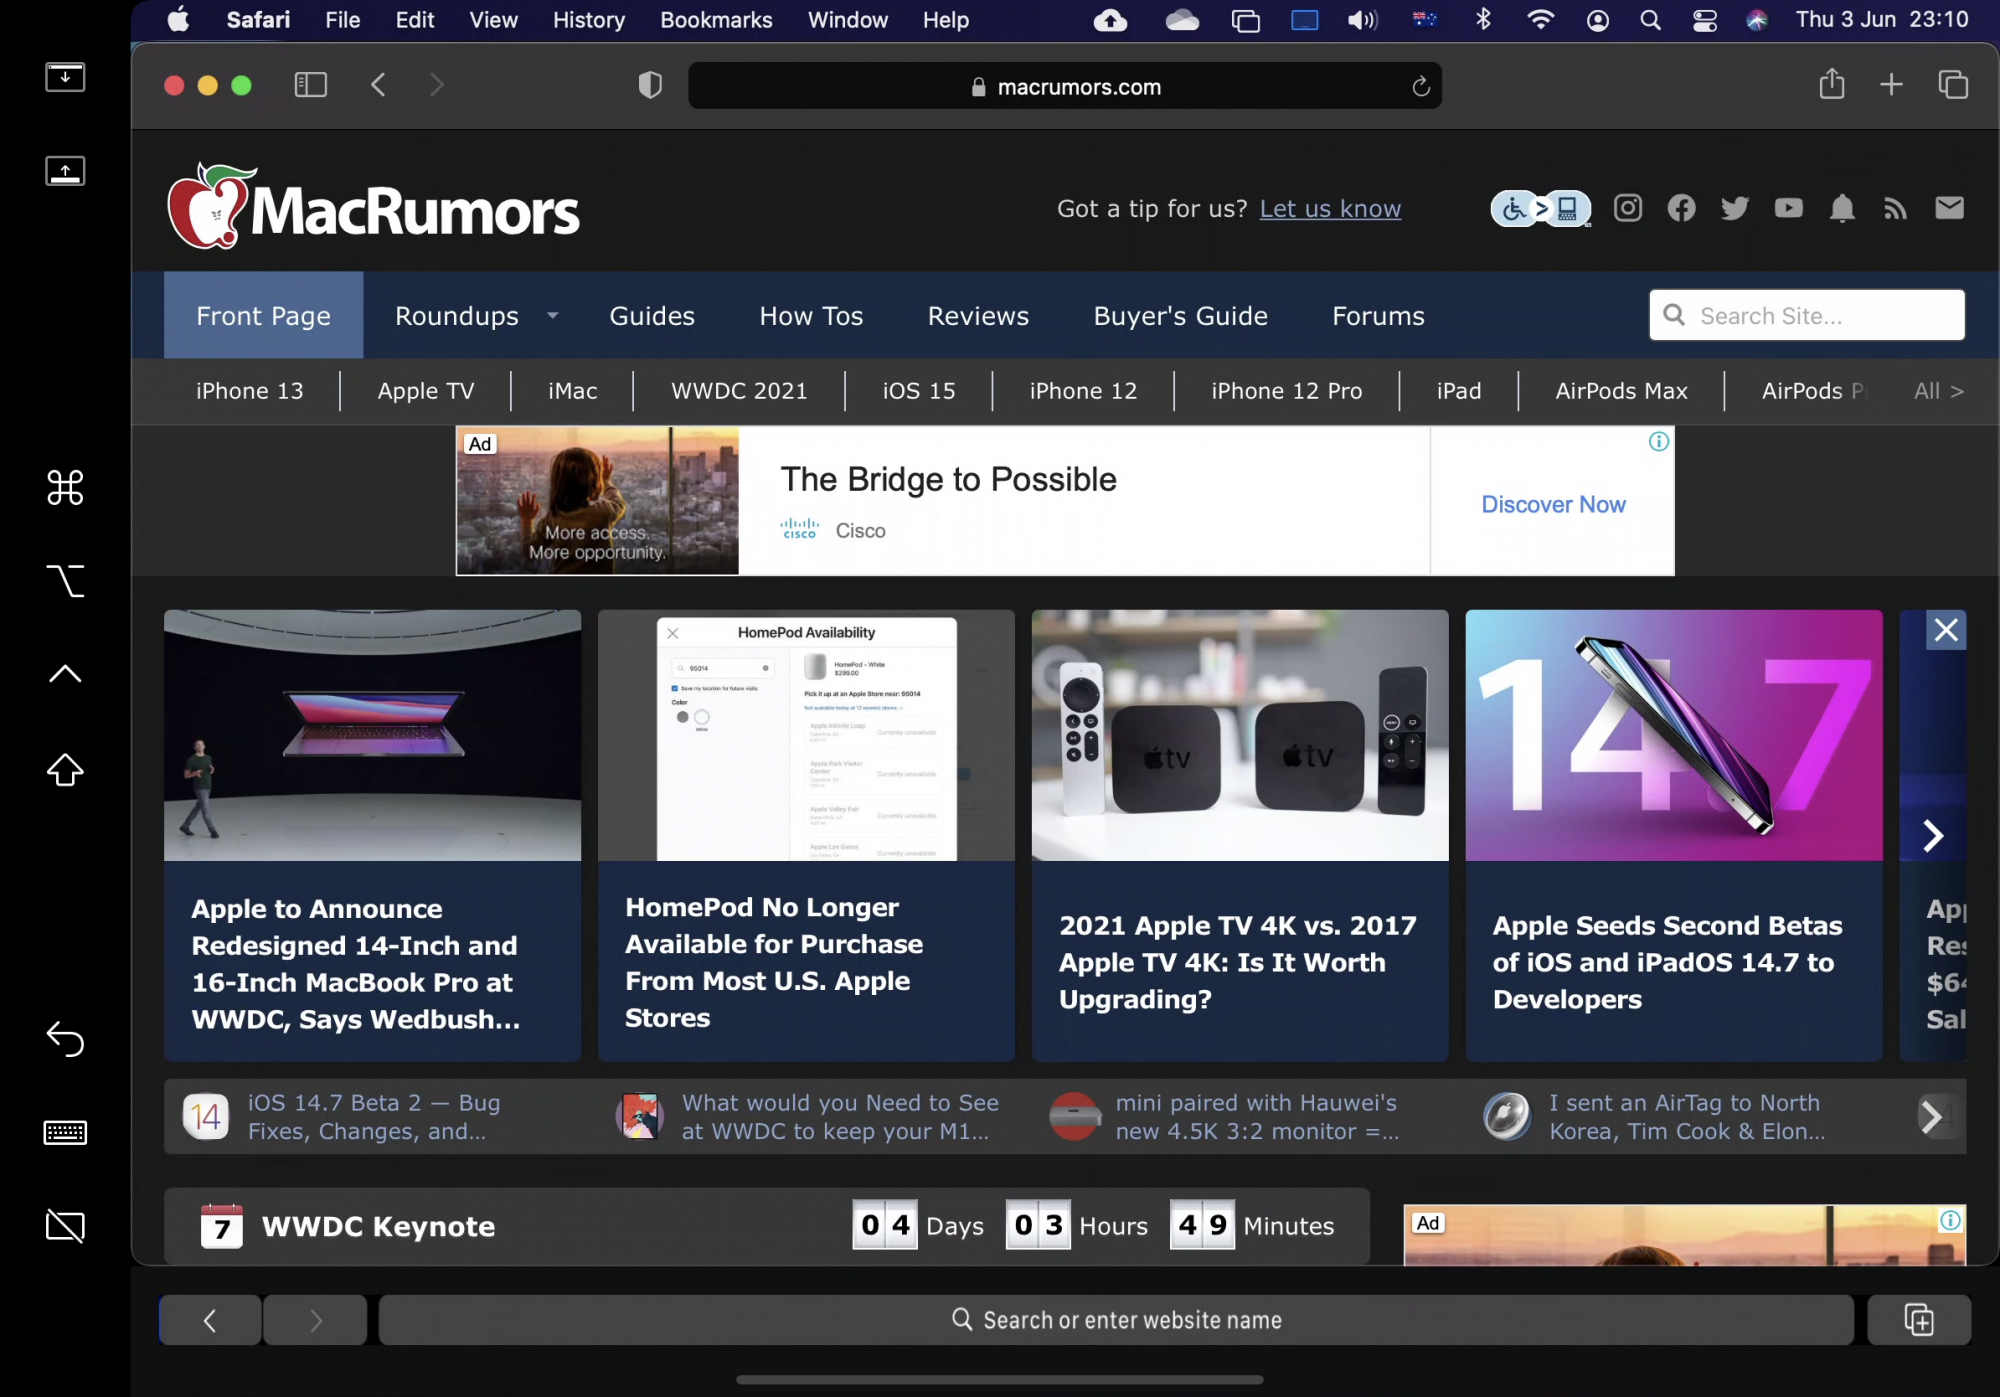Image resolution: width=2000 pixels, height=1397 pixels.
Task: Select the Front Page tab
Action: click(263, 316)
